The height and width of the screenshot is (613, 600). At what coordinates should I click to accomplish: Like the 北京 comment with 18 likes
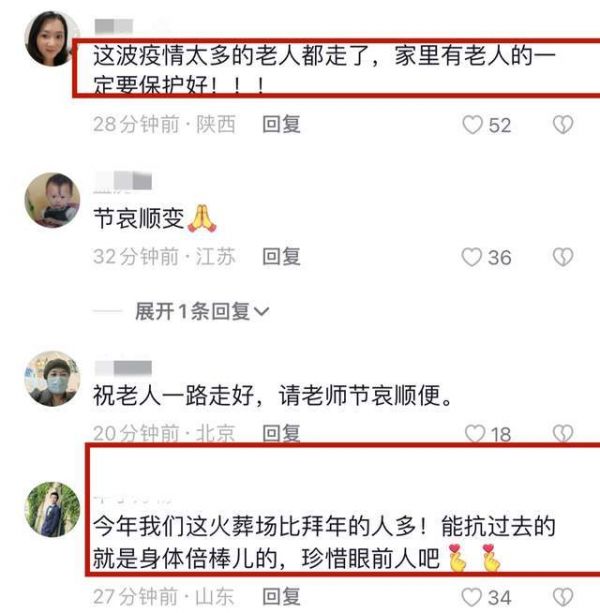pyautogui.click(x=475, y=434)
